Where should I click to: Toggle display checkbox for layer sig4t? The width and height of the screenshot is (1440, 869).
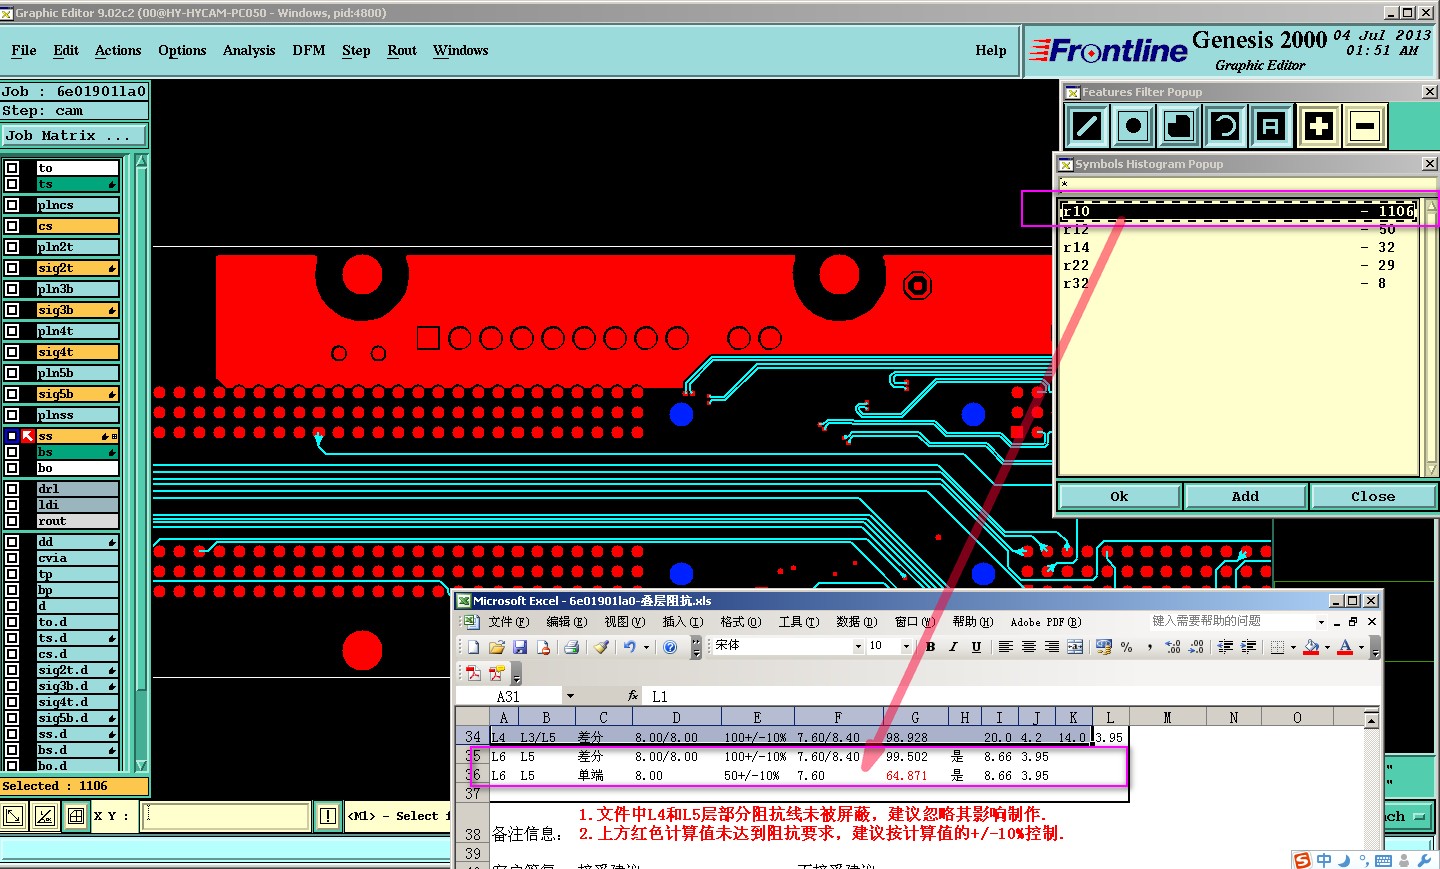tap(12, 352)
